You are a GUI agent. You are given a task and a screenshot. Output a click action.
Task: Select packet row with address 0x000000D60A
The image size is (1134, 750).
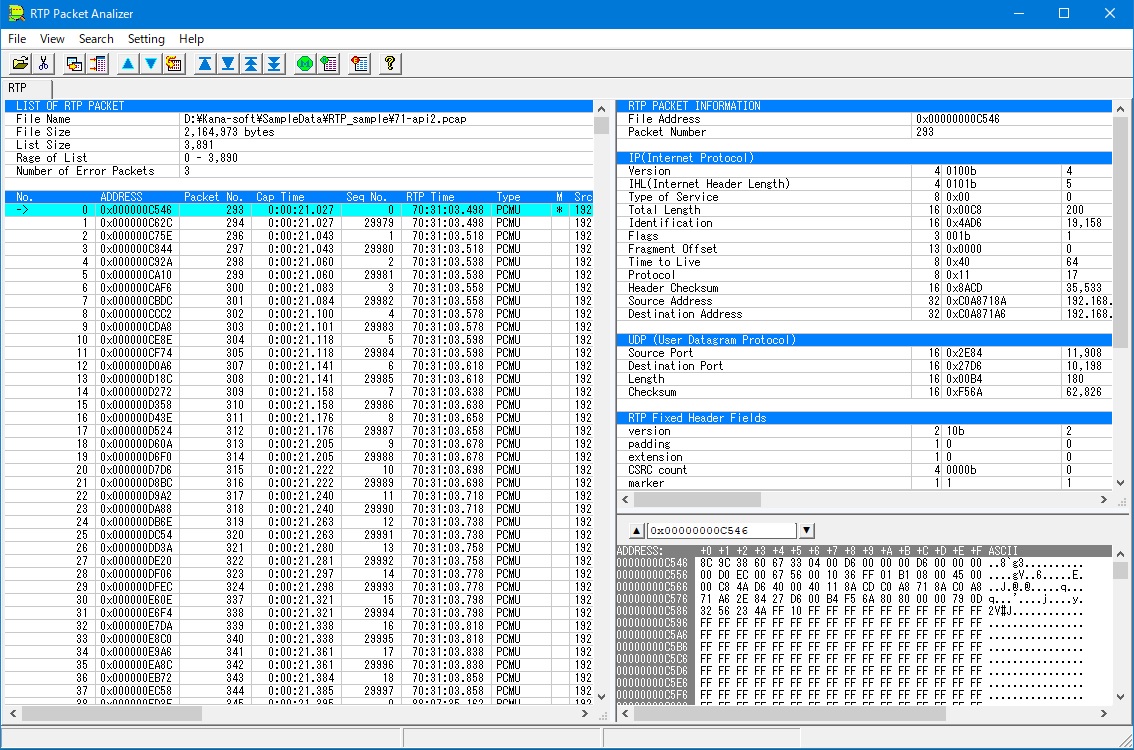click(299, 444)
